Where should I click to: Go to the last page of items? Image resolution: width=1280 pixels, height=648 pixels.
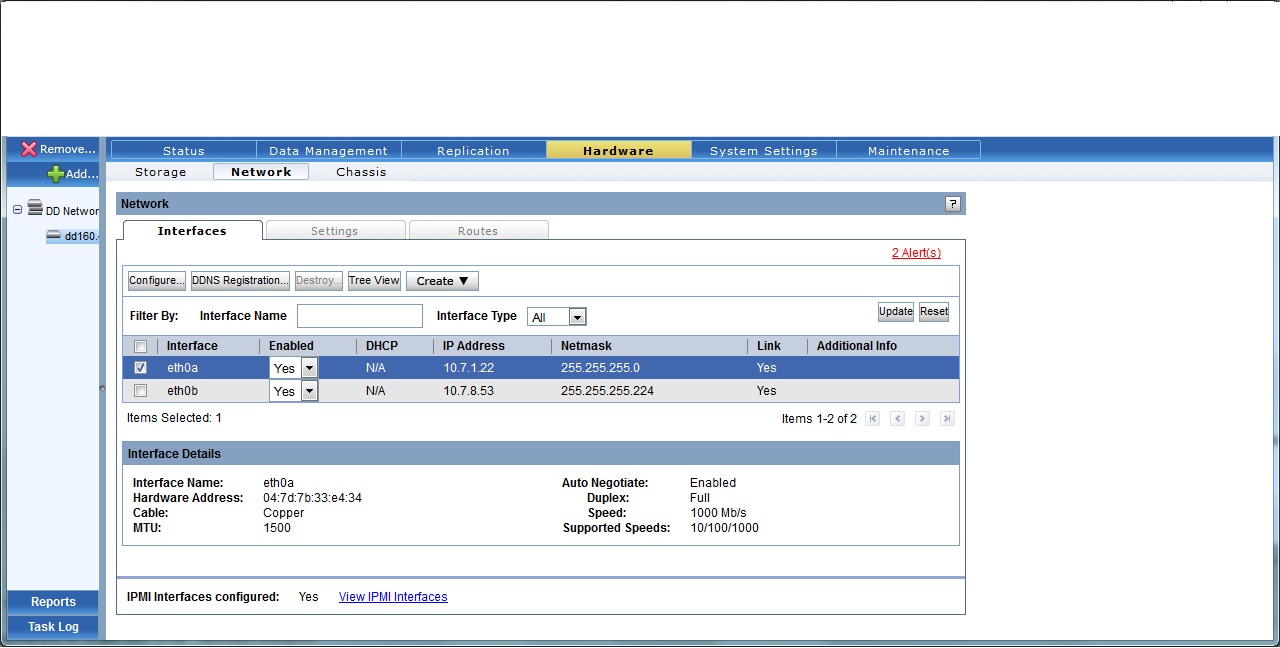pyautogui.click(x=947, y=419)
